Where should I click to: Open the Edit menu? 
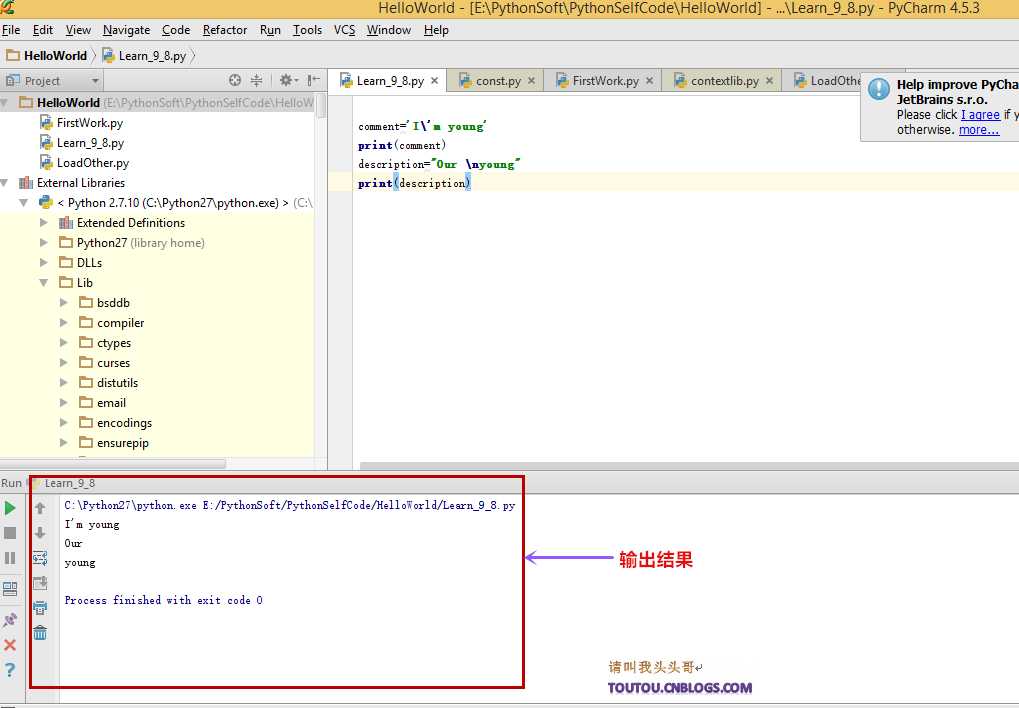coord(43,30)
